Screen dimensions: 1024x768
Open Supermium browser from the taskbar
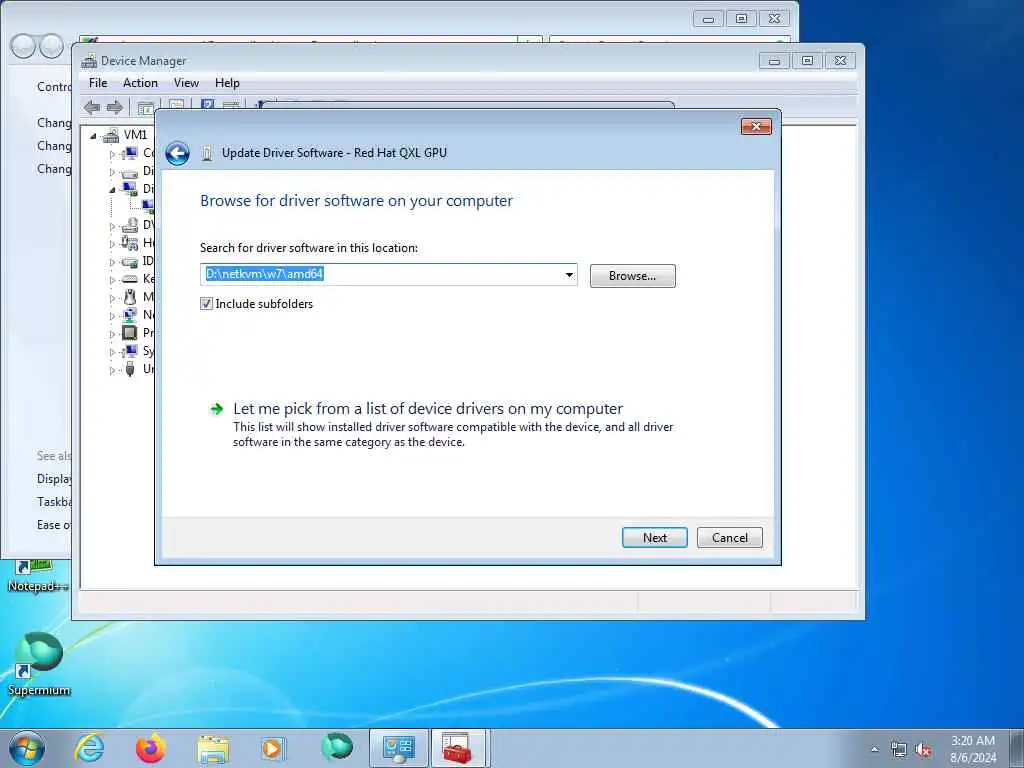(336, 747)
